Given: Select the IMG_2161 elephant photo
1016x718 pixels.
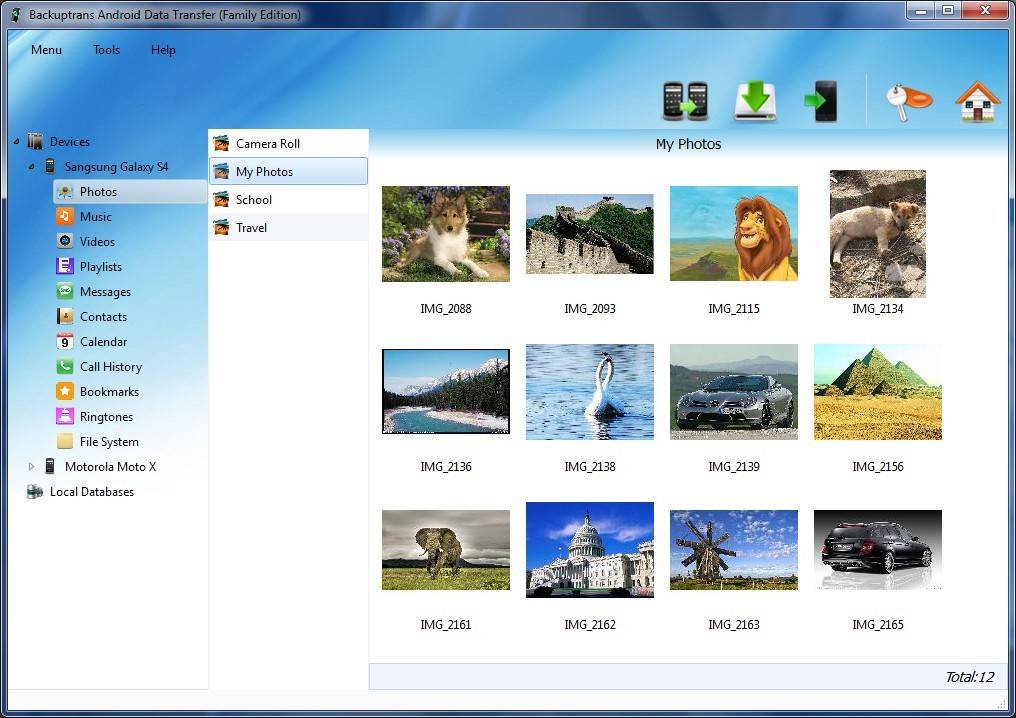Looking at the screenshot, I should click(446, 550).
